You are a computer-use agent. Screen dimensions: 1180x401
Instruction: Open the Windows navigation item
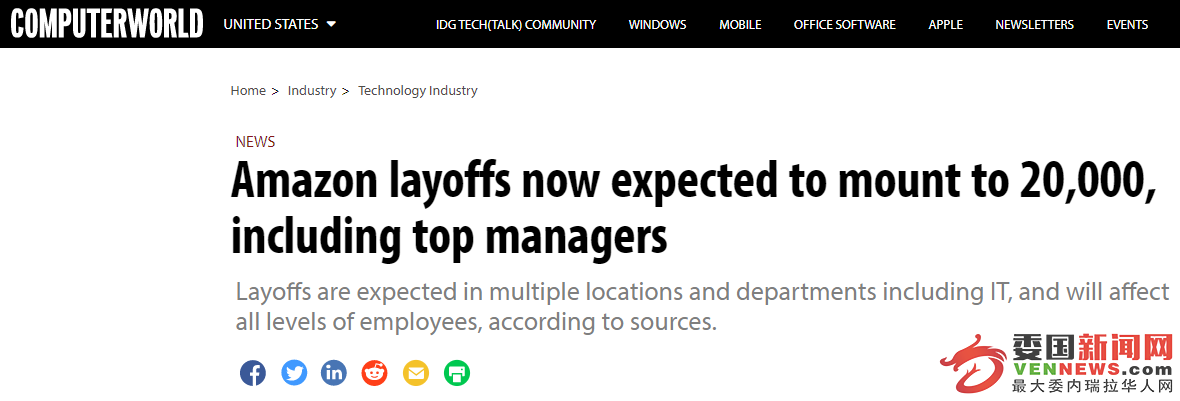click(658, 25)
